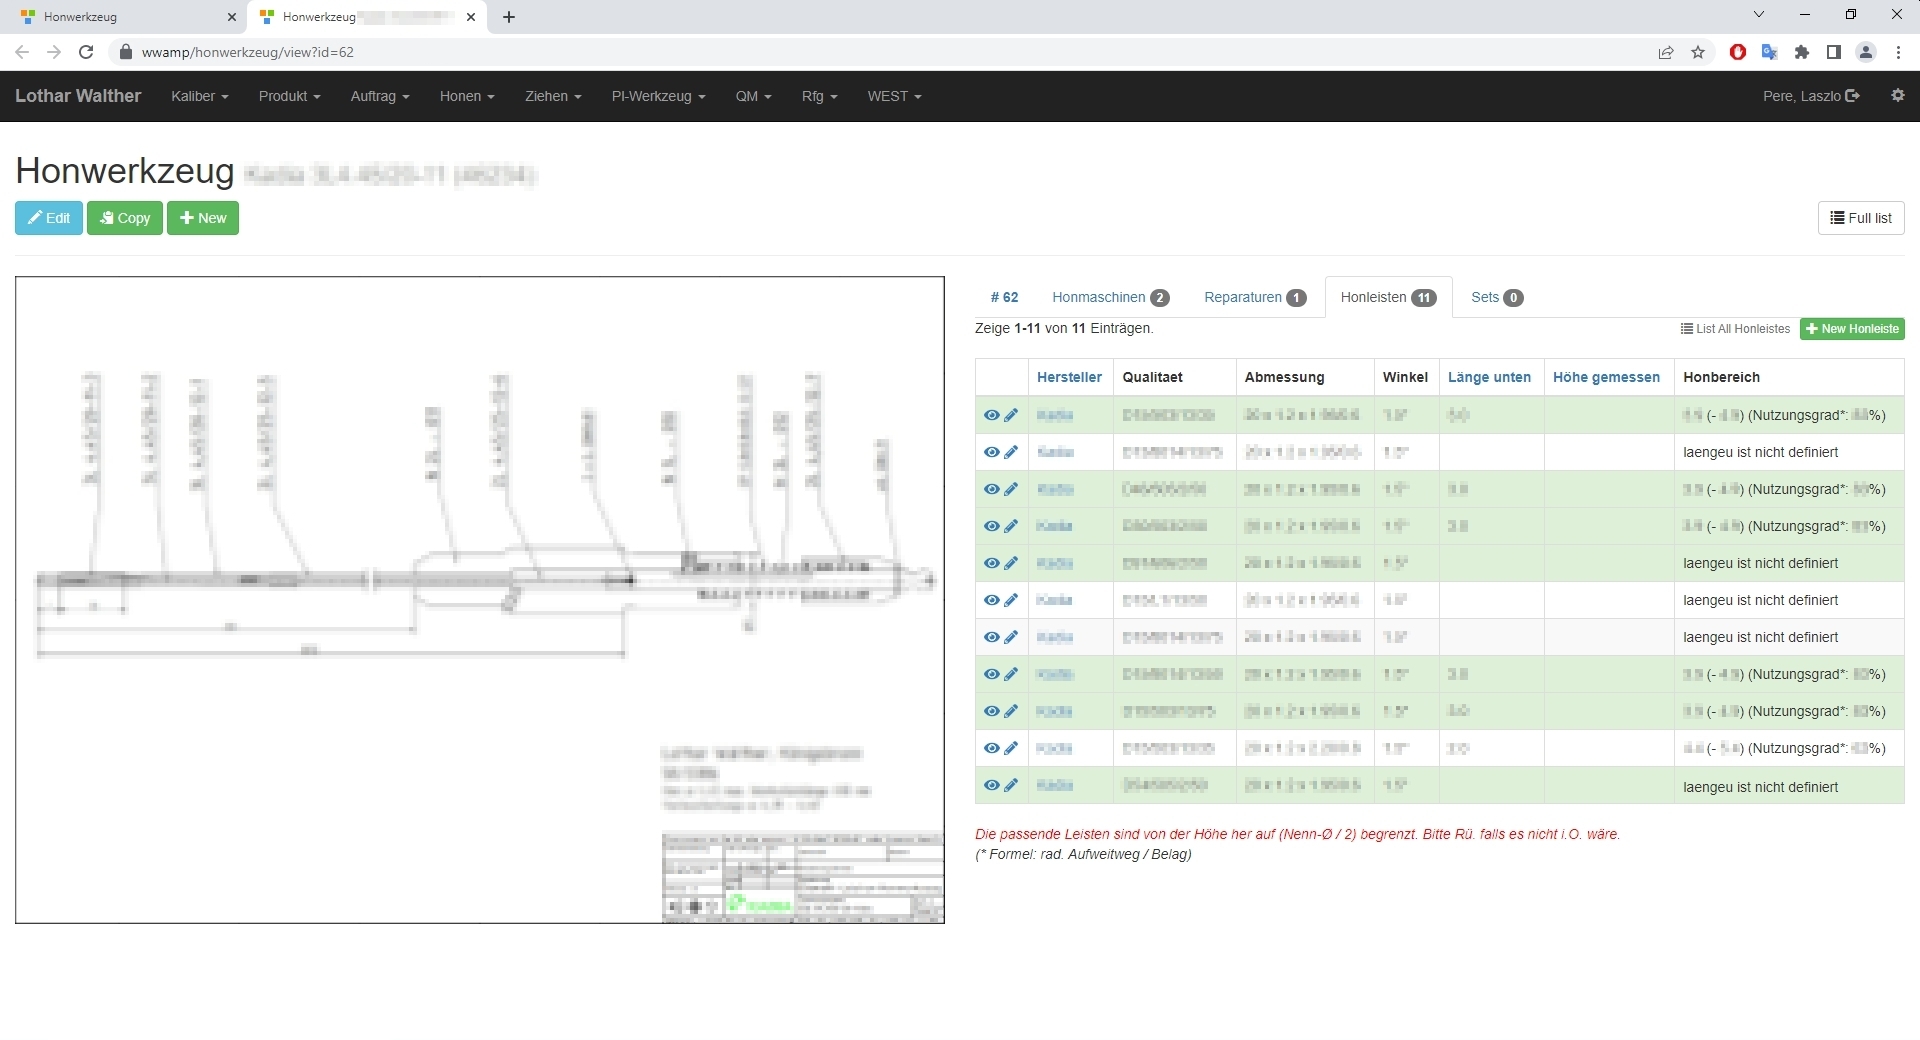Click the blue Edit button
Image resolution: width=1920 pixels, height=1040 pixels.
pyautogui.click(x=49, y=218)
